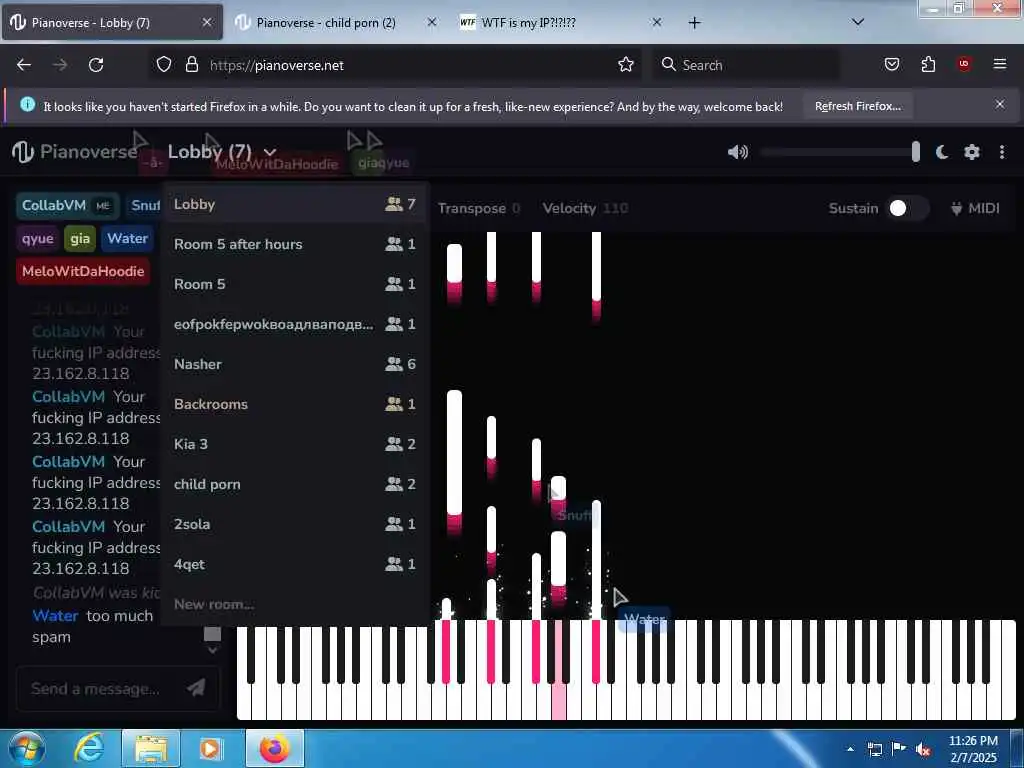Jump to latest chat with down chevron
Image resolution: width=1024 pixels, height=768 pixels.
(x=212, y=650)
